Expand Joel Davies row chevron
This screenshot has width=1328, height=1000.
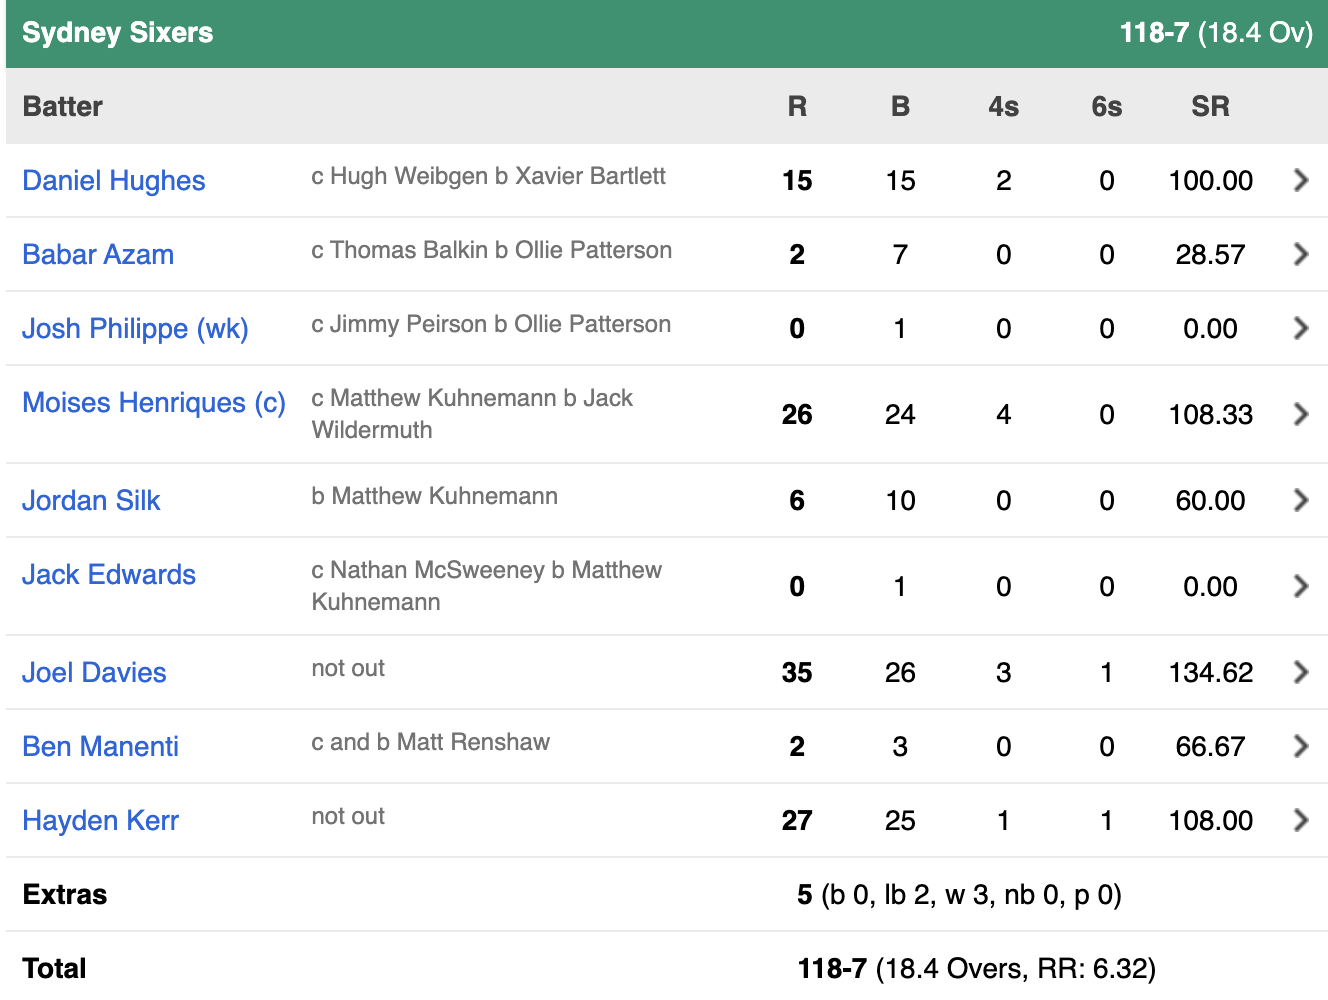(1301, 672)
